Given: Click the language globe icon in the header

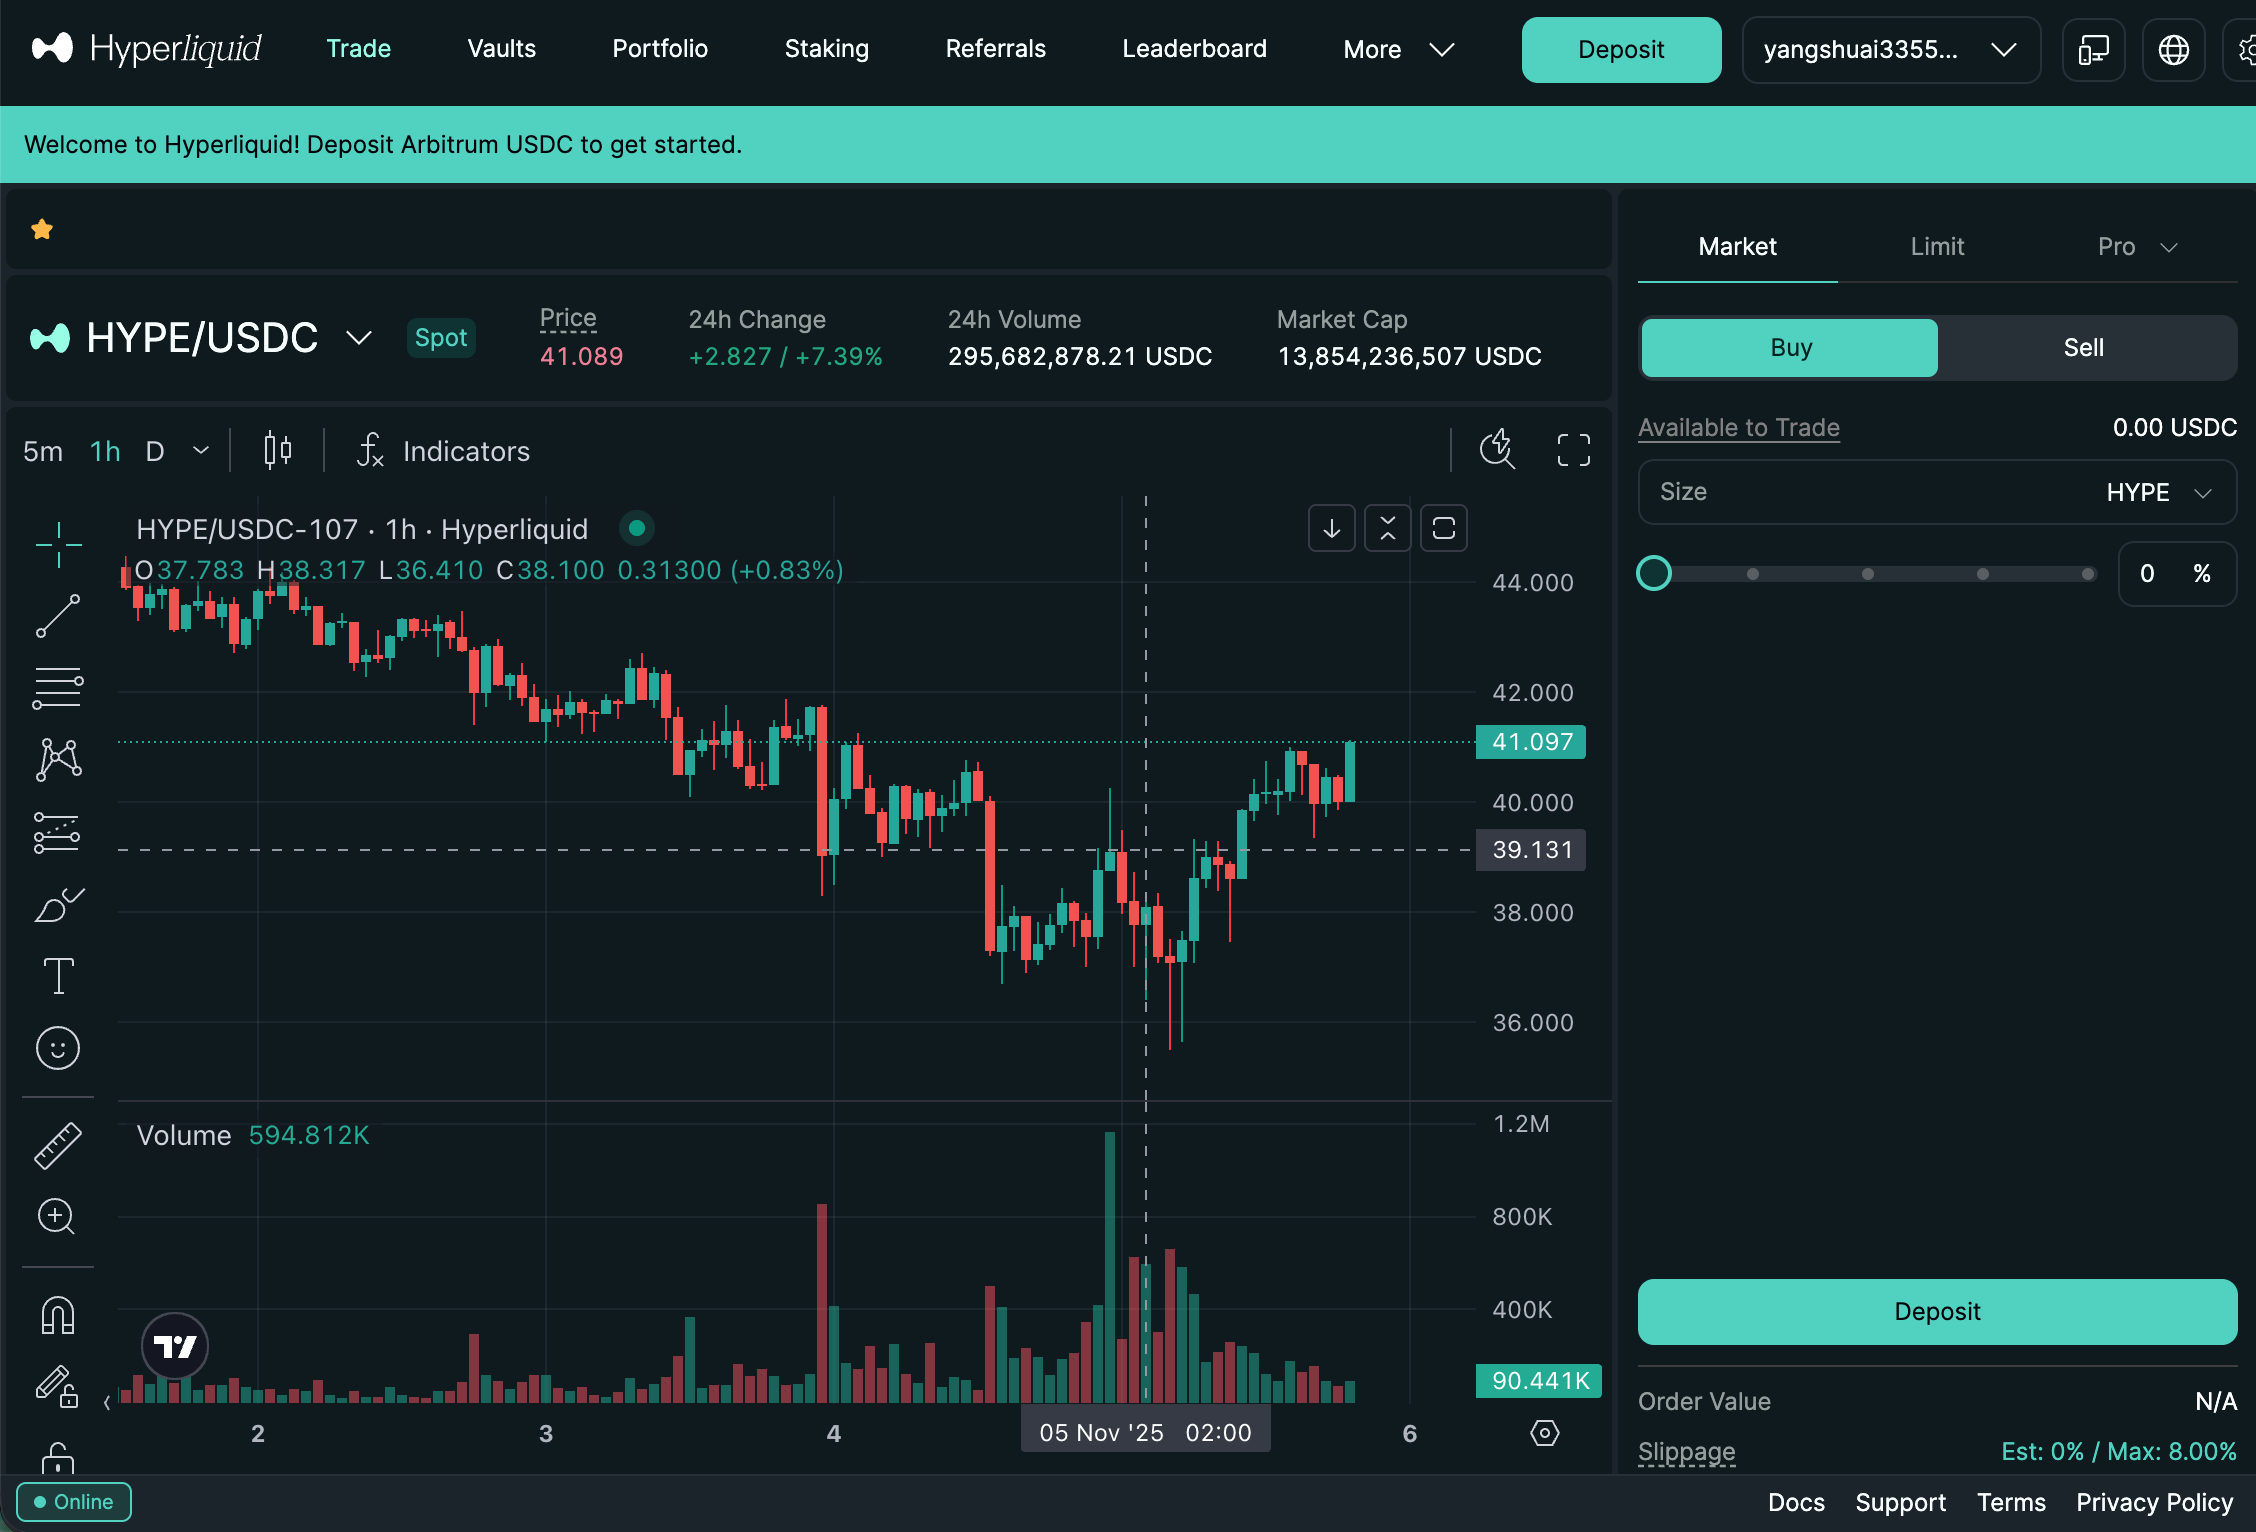Looking at the screenshot, I should pos(2173,49).
